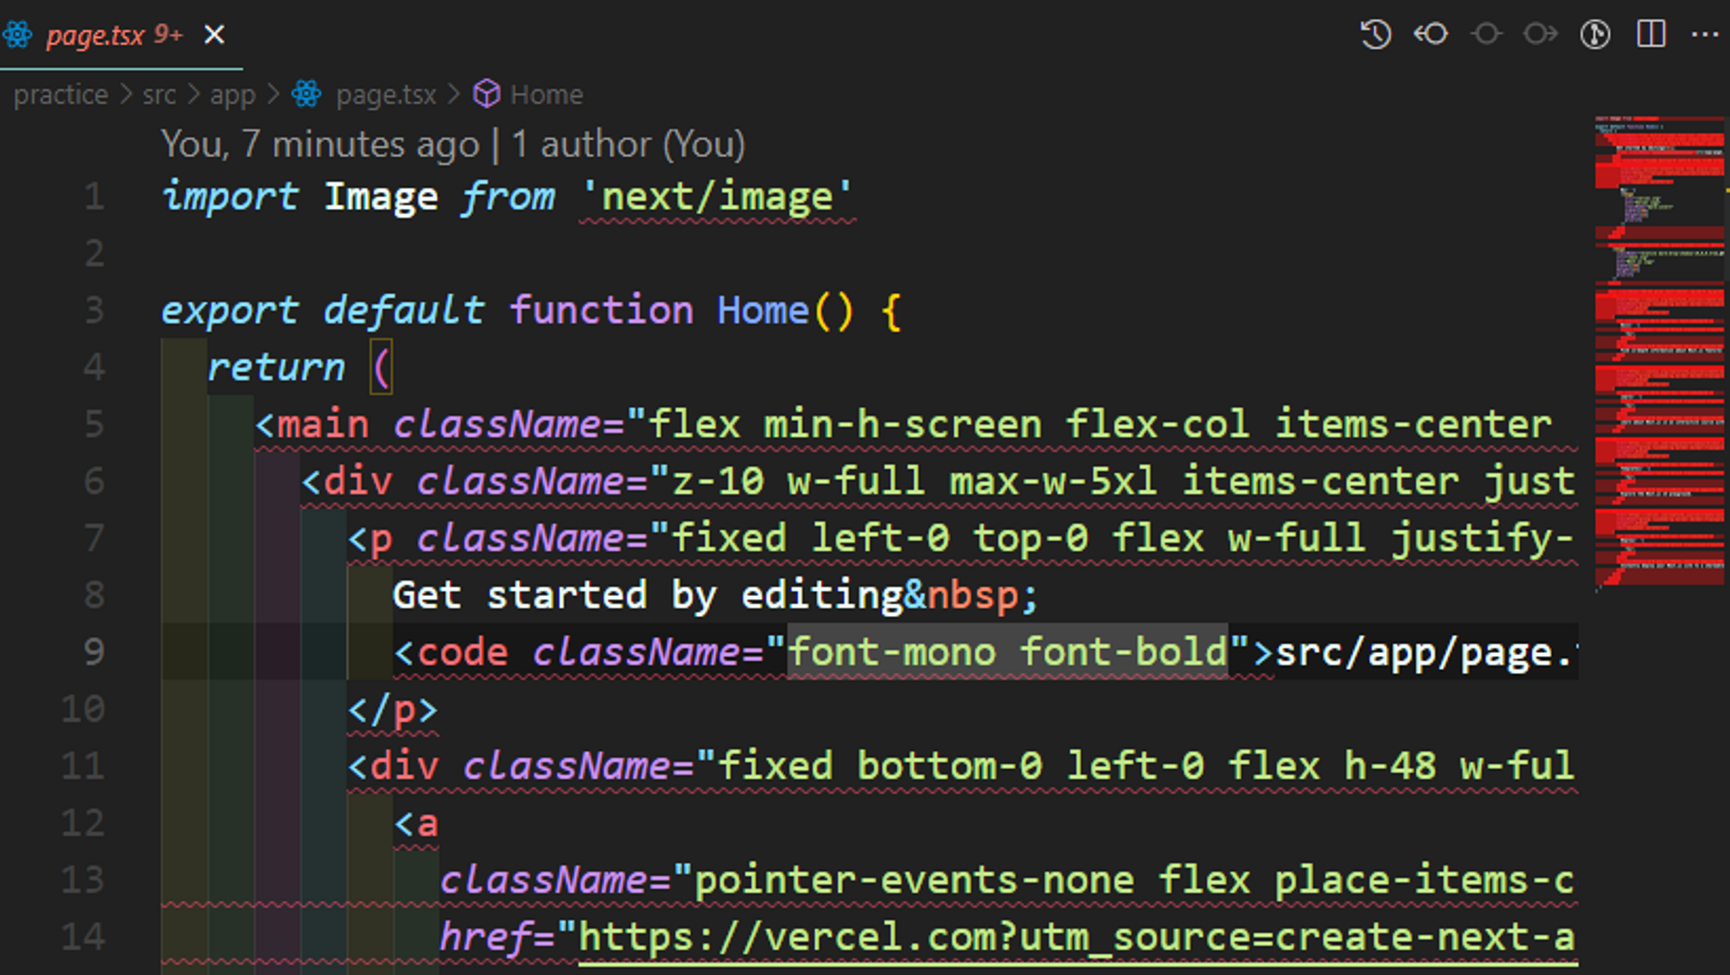Screen dimensions: 1730x975
Task: Split the editor with the split icon
Action: (x=1651, y=33)
